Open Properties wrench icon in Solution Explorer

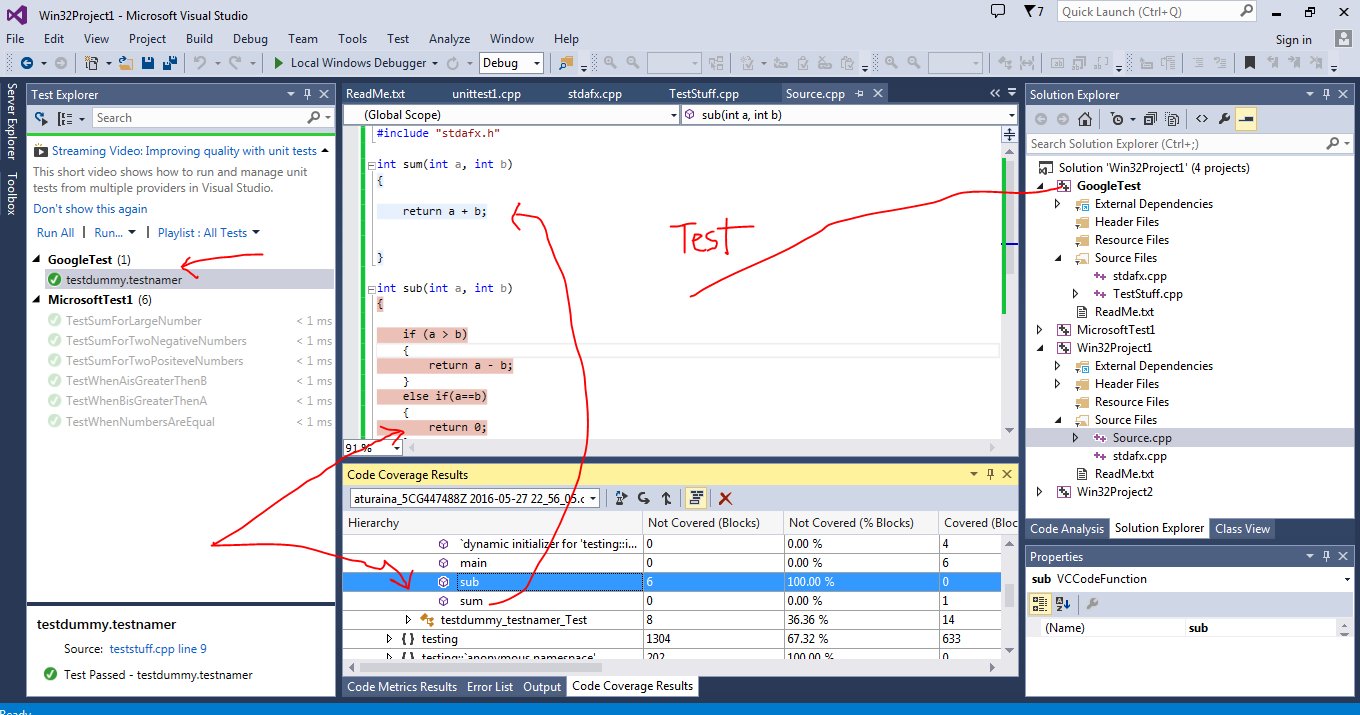(1224, 119)
